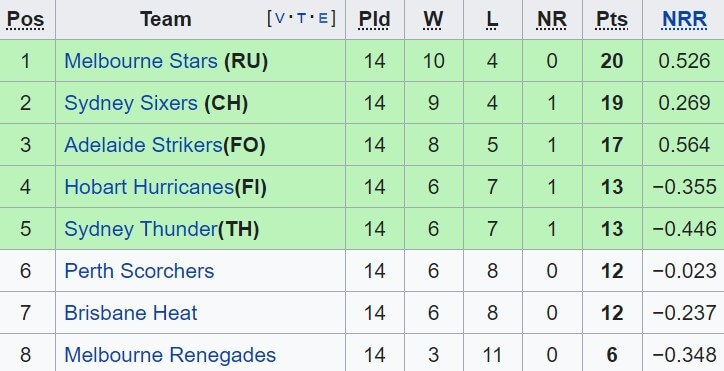Open the Adelaide Strikers team link

[x=143, y=145]
